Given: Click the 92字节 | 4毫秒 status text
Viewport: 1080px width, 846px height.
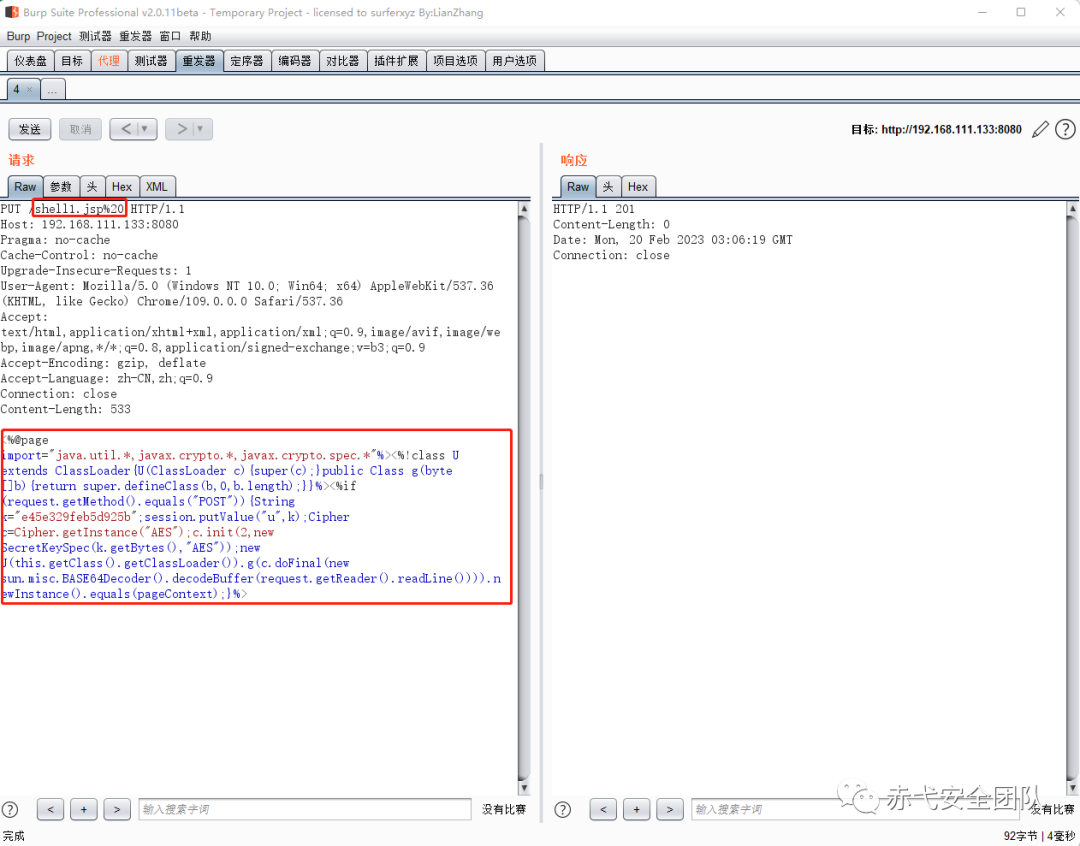Looking at the screenshot, I should [1040, 836].
